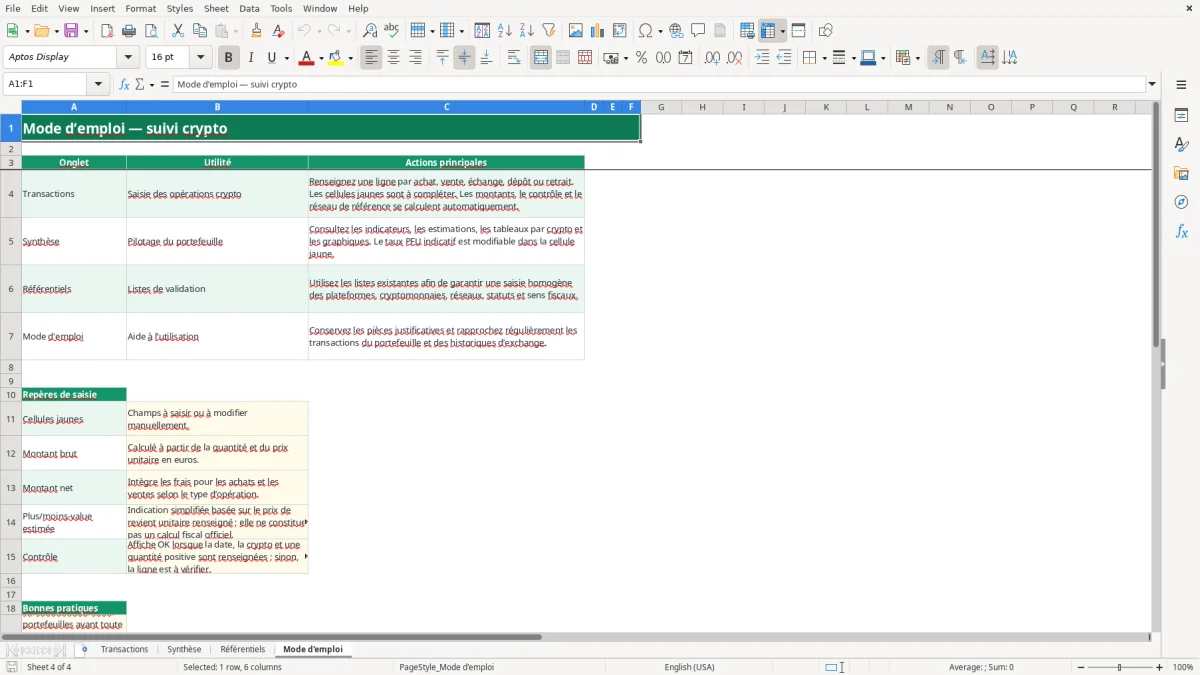The image size is (1200, 675).
Task: Toggle Center Vertically alignment
Action: tap(464, 58)
